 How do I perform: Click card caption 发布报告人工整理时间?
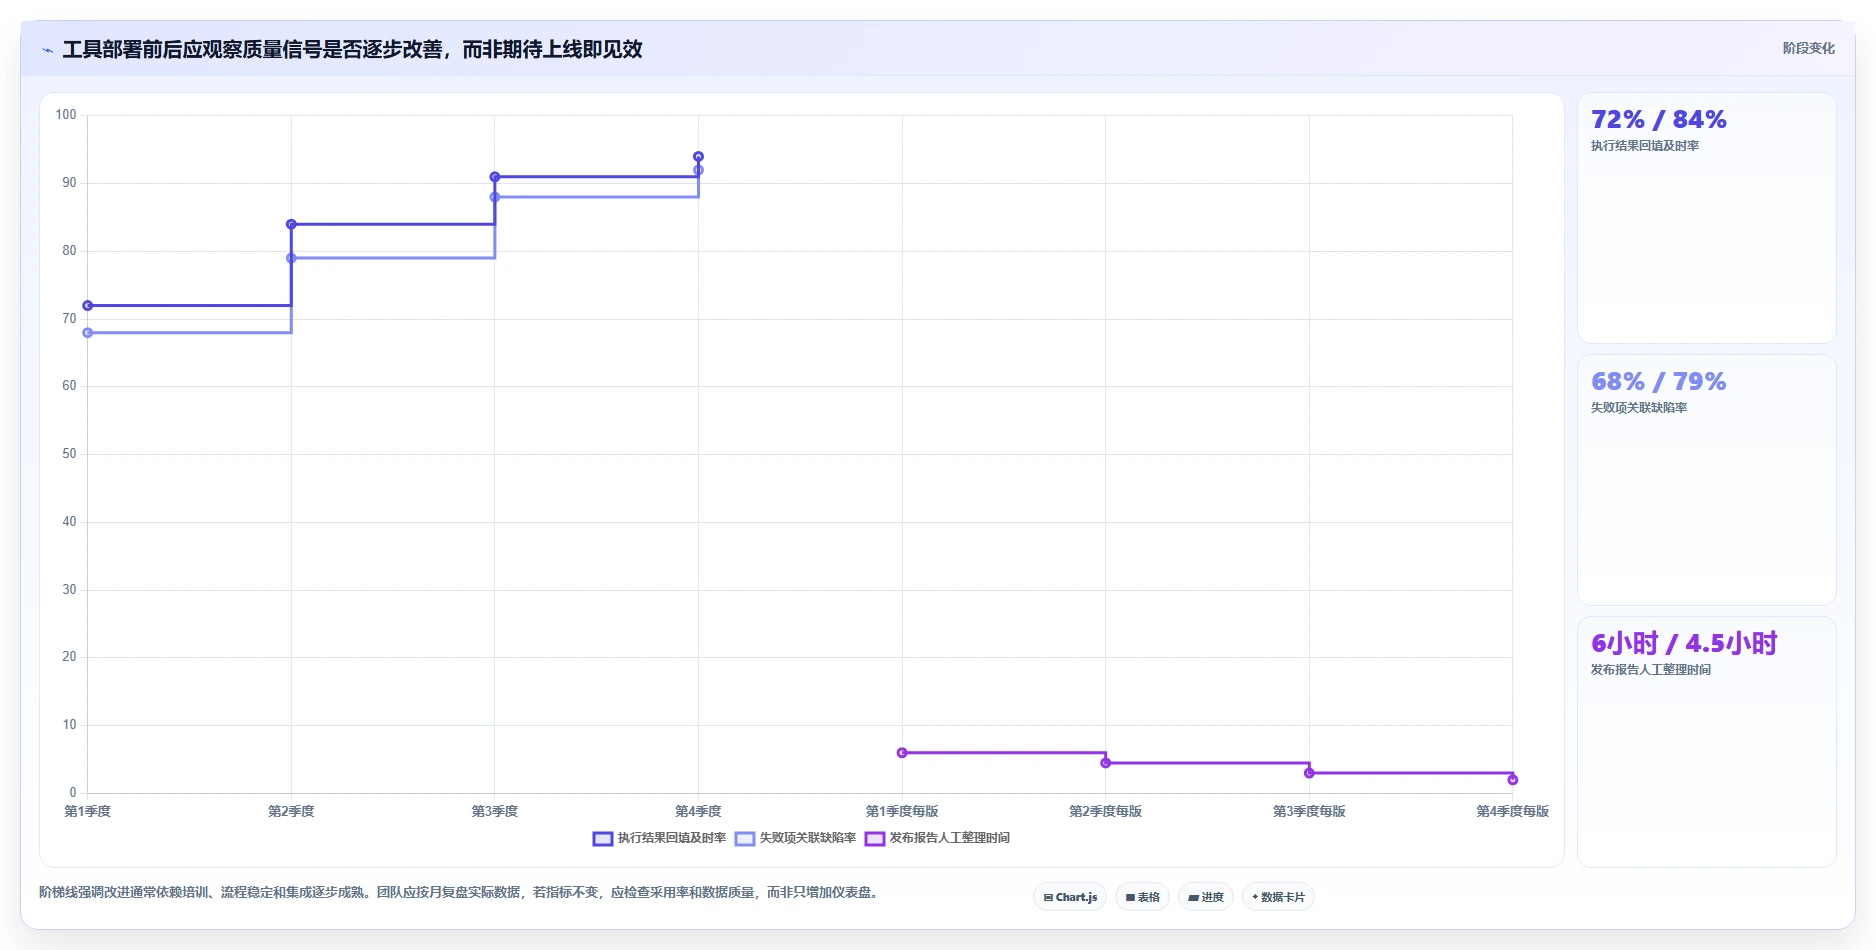click(x=1651, y=670)
